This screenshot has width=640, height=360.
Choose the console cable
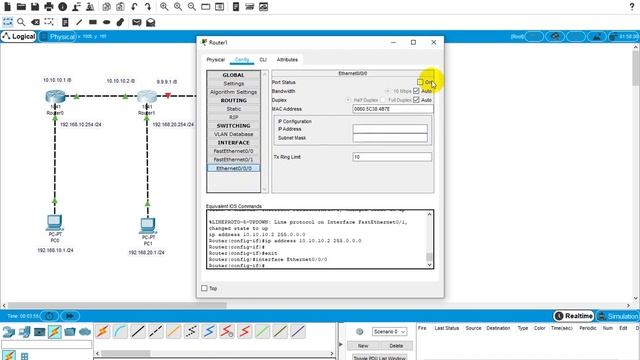(120, 331)
